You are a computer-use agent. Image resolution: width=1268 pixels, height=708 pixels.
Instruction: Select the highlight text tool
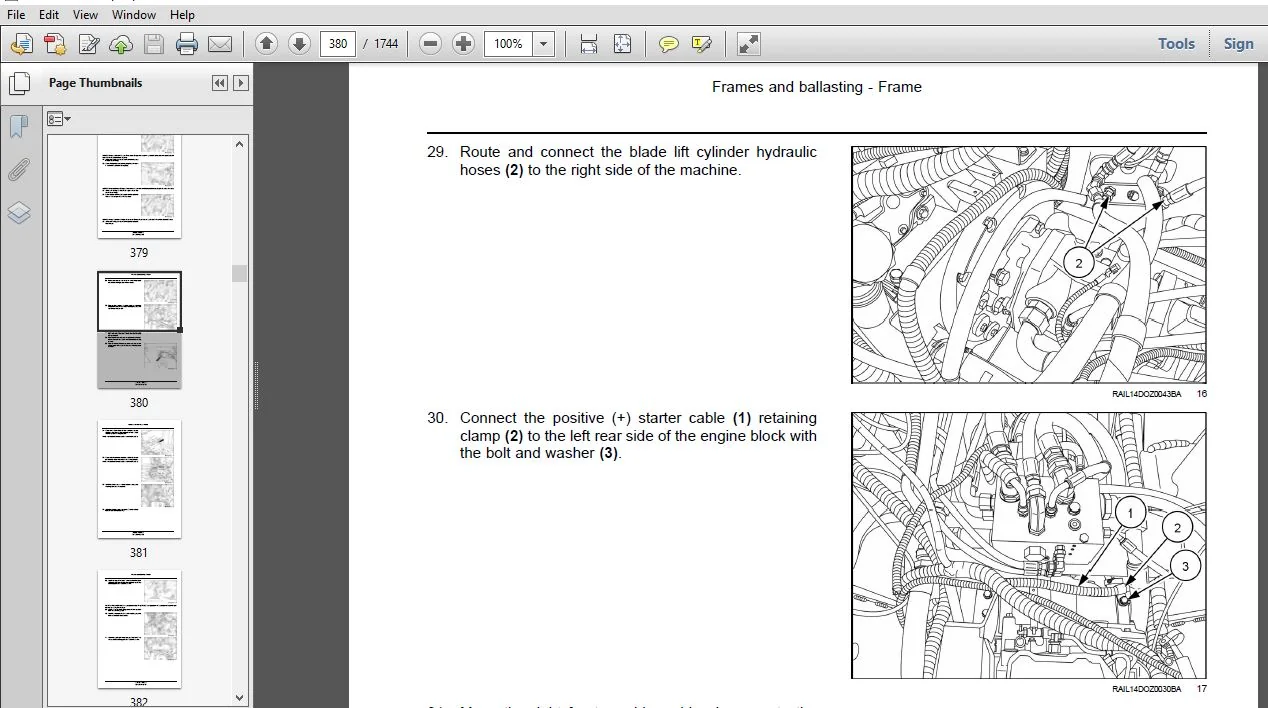[702, 44]
